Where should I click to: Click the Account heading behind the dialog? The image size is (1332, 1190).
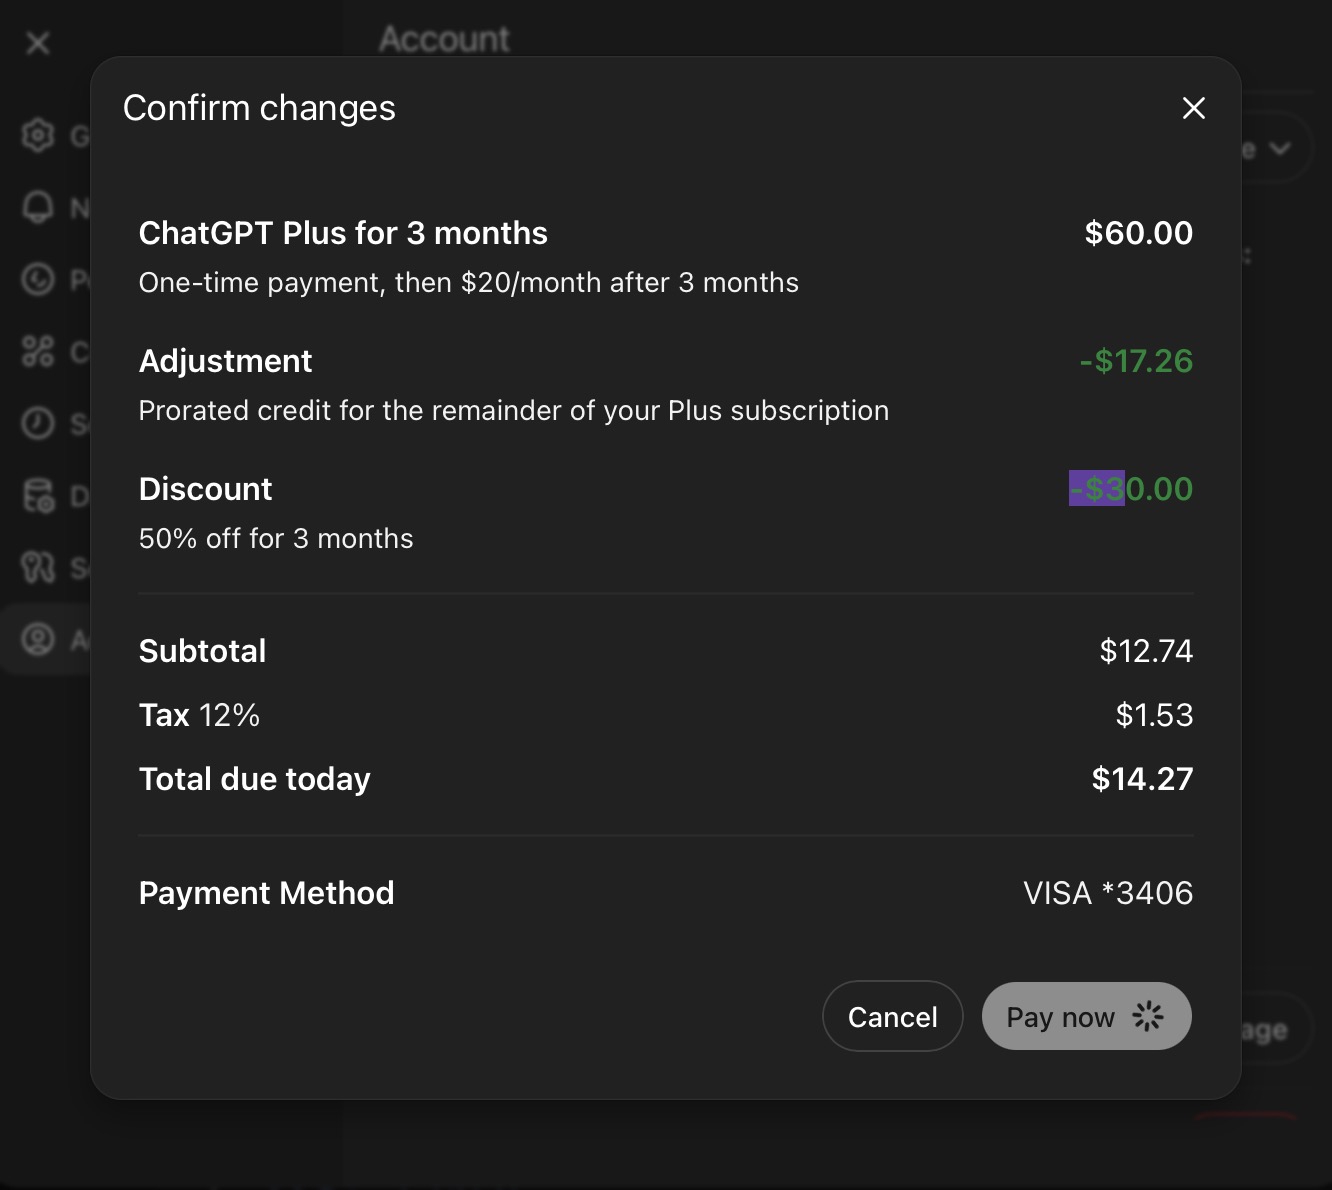[x=444, y=39]
